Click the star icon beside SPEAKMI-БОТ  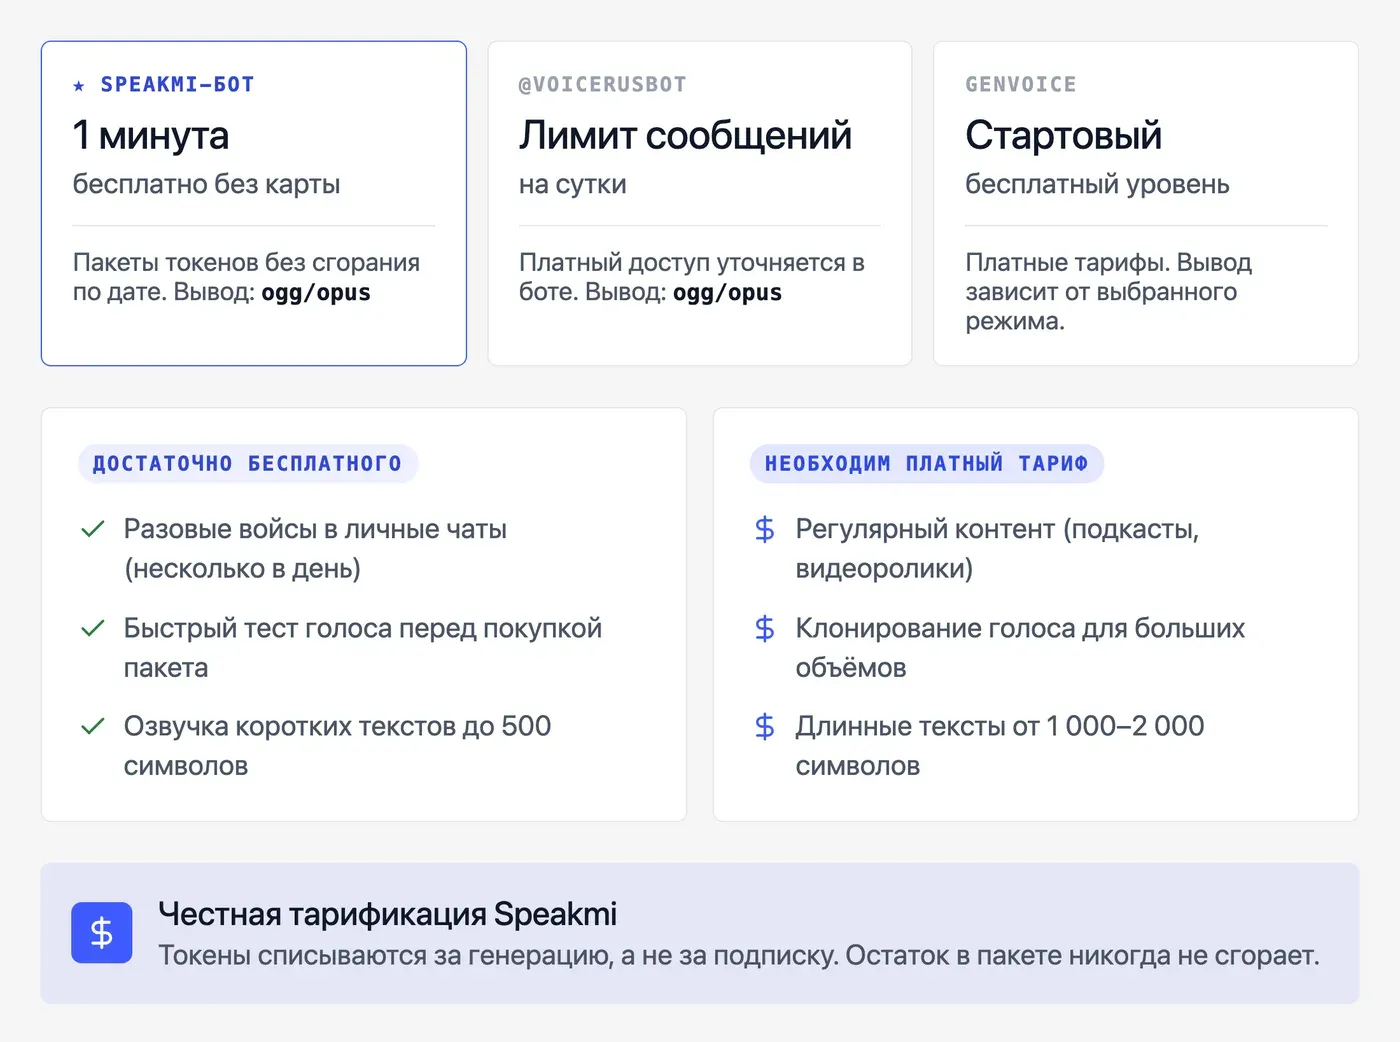79,86
